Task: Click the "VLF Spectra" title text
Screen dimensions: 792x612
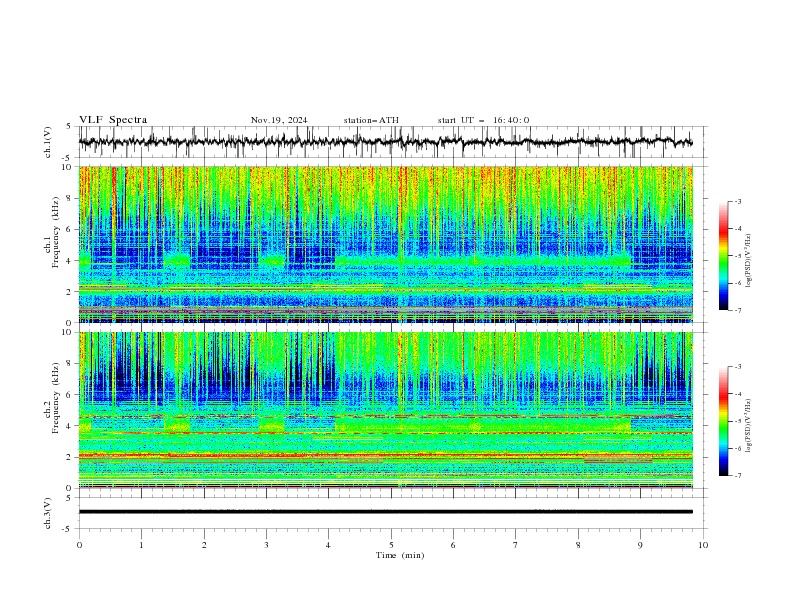Action: 113,120
